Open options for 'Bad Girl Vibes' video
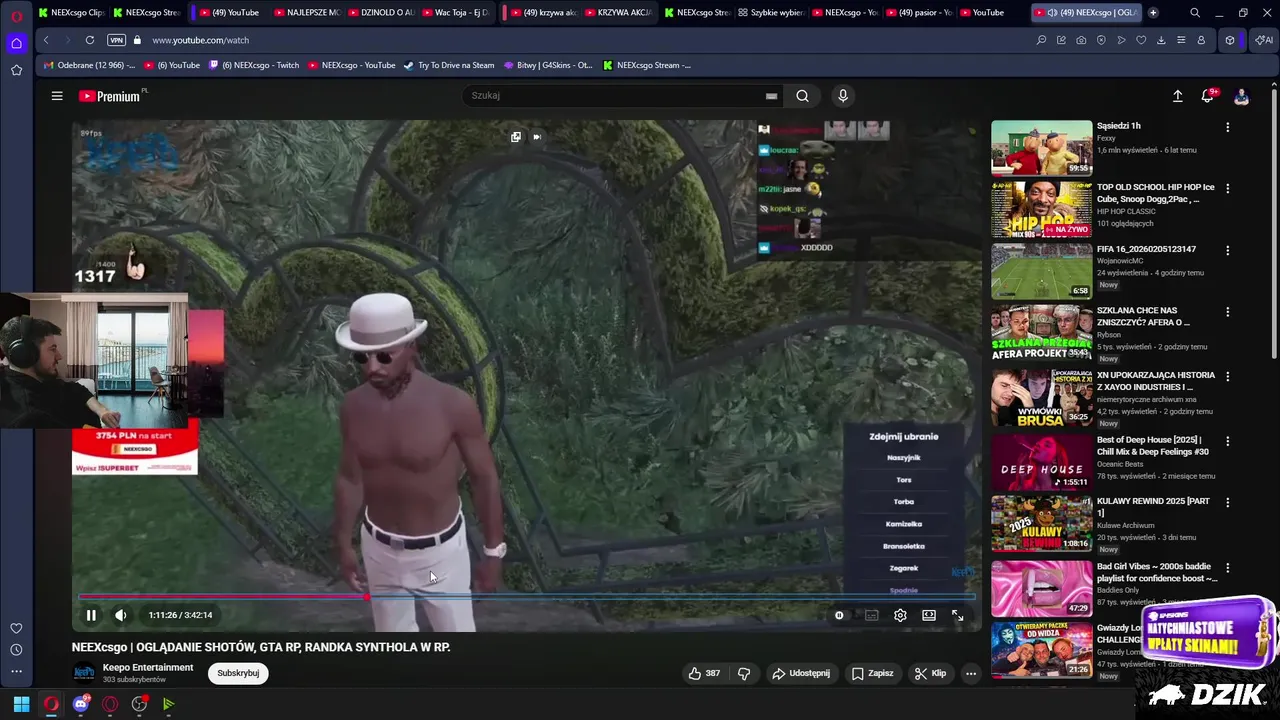The height and width of the screenshot is (720, 1280). point(1227,567)
